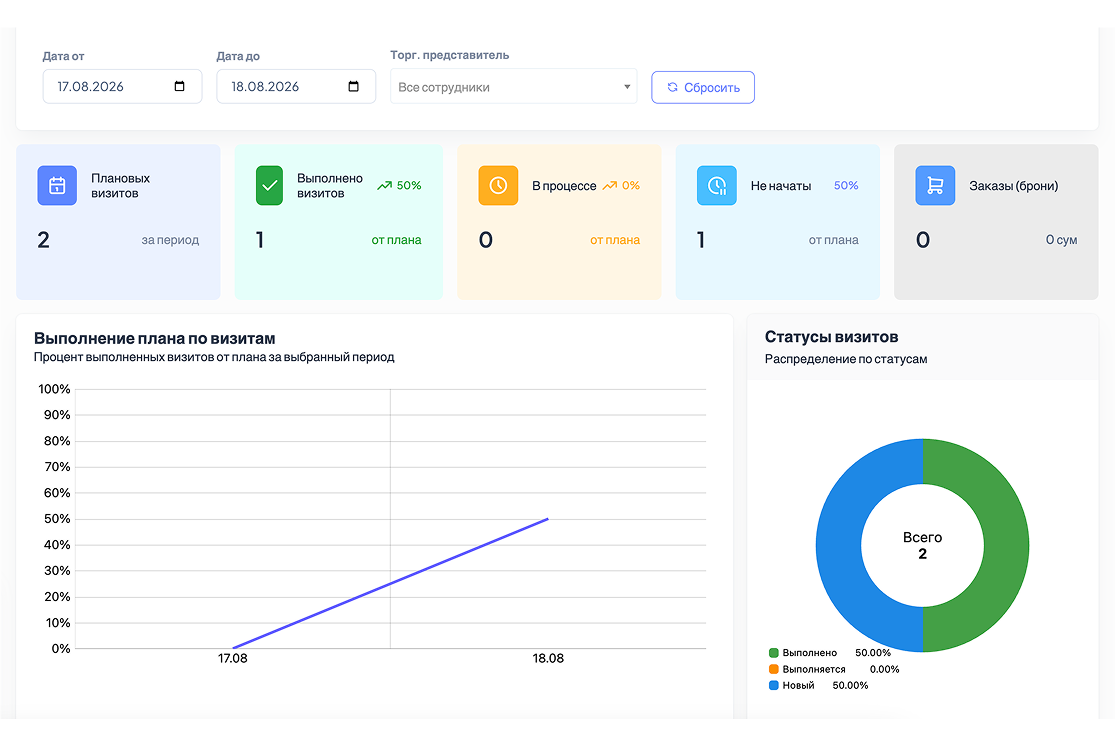Click the 50% y-axis label
1115x745 pixels.
(x=57, y=519)
